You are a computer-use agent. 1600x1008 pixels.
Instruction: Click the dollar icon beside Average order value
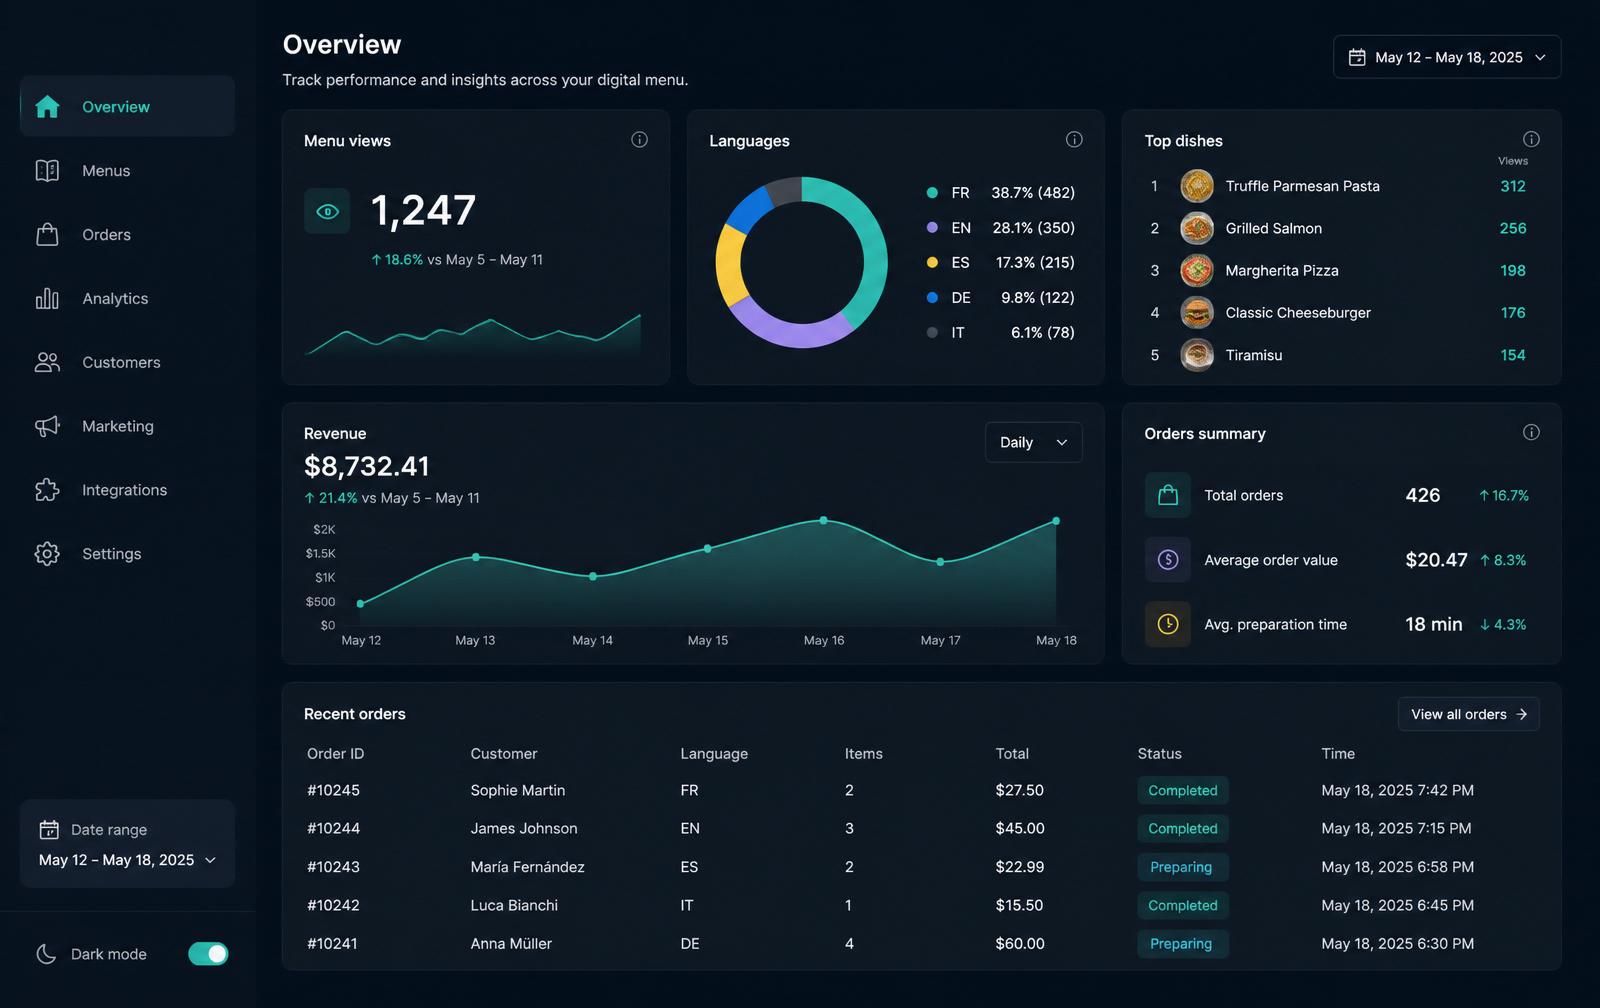pos(1168,560)
